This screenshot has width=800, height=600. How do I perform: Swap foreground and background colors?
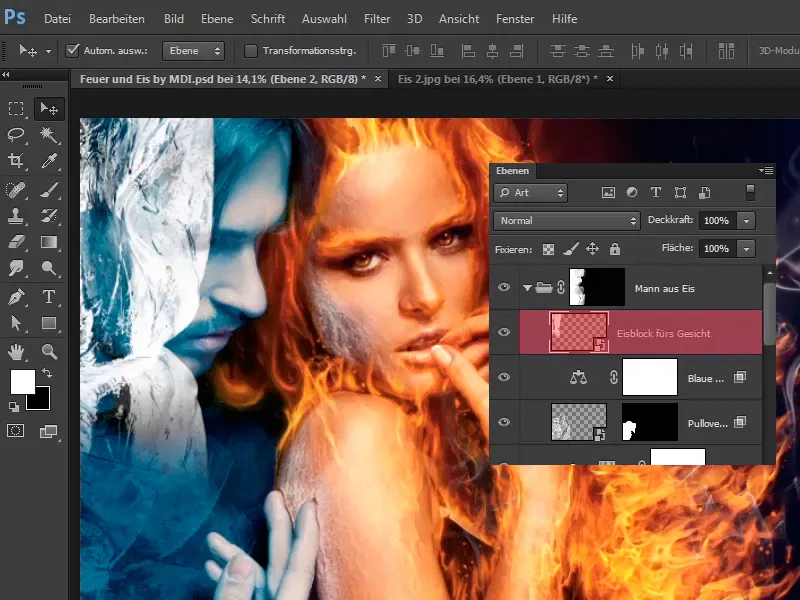pos(46,373)
